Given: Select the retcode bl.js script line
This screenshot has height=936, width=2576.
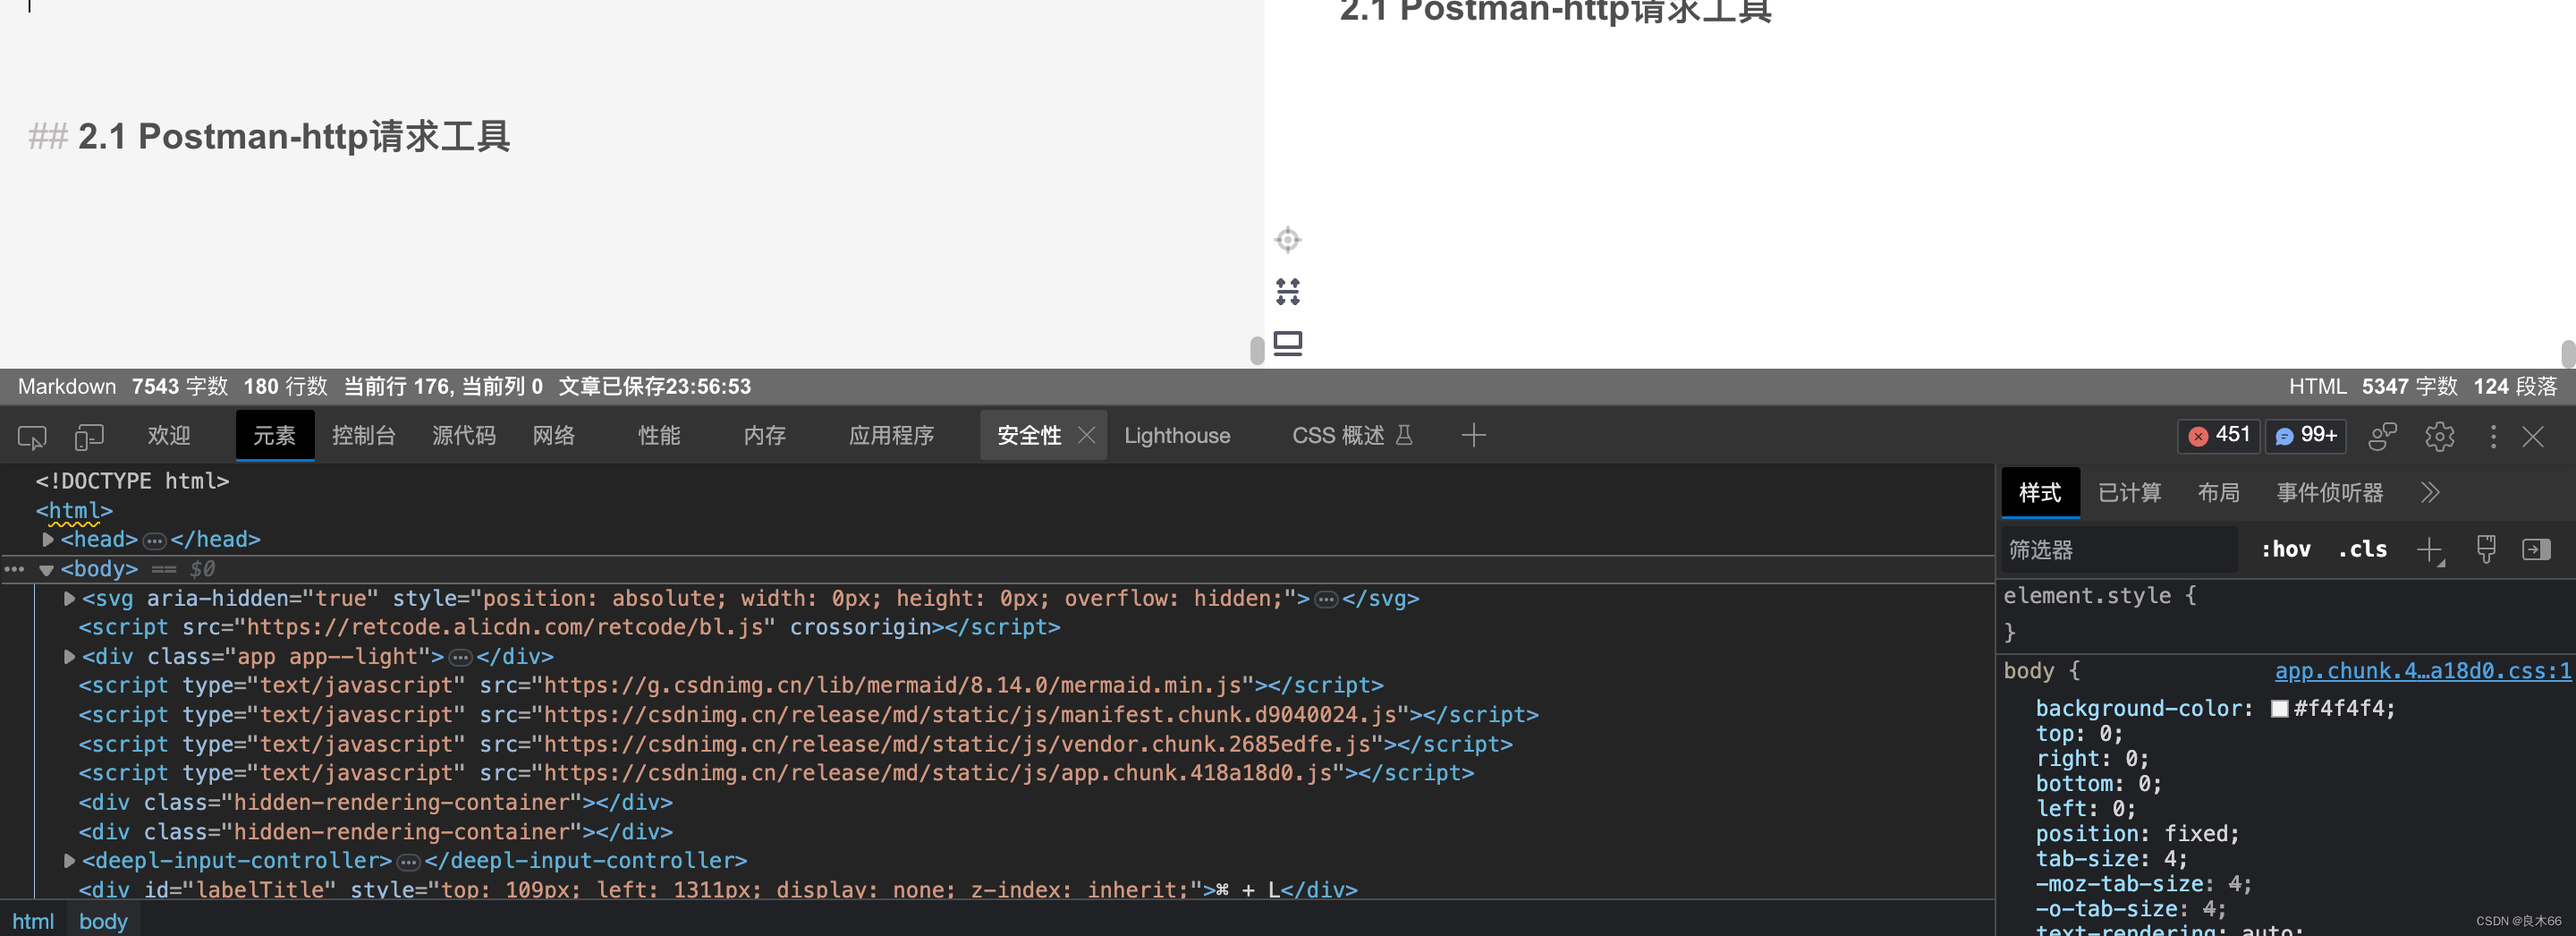Looking at the screenshot, I should click(x=569, y=627).
